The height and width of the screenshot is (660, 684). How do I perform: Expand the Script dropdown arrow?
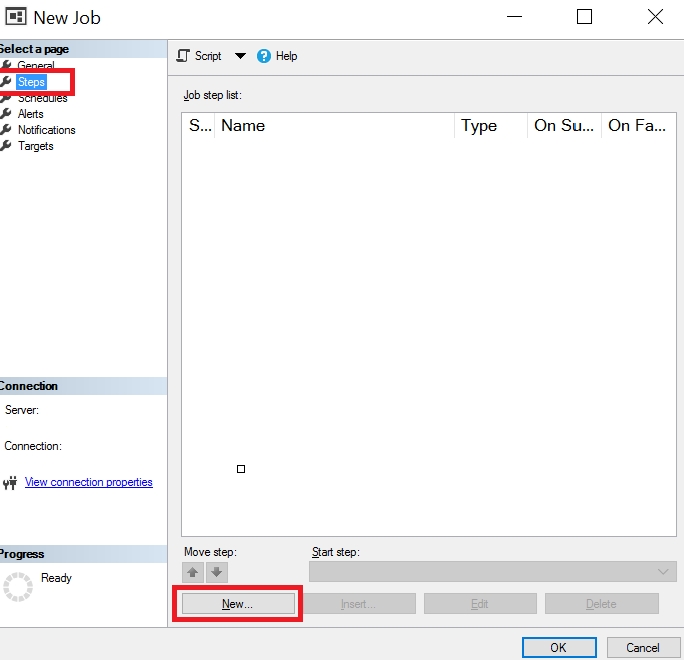click(240, 56)
